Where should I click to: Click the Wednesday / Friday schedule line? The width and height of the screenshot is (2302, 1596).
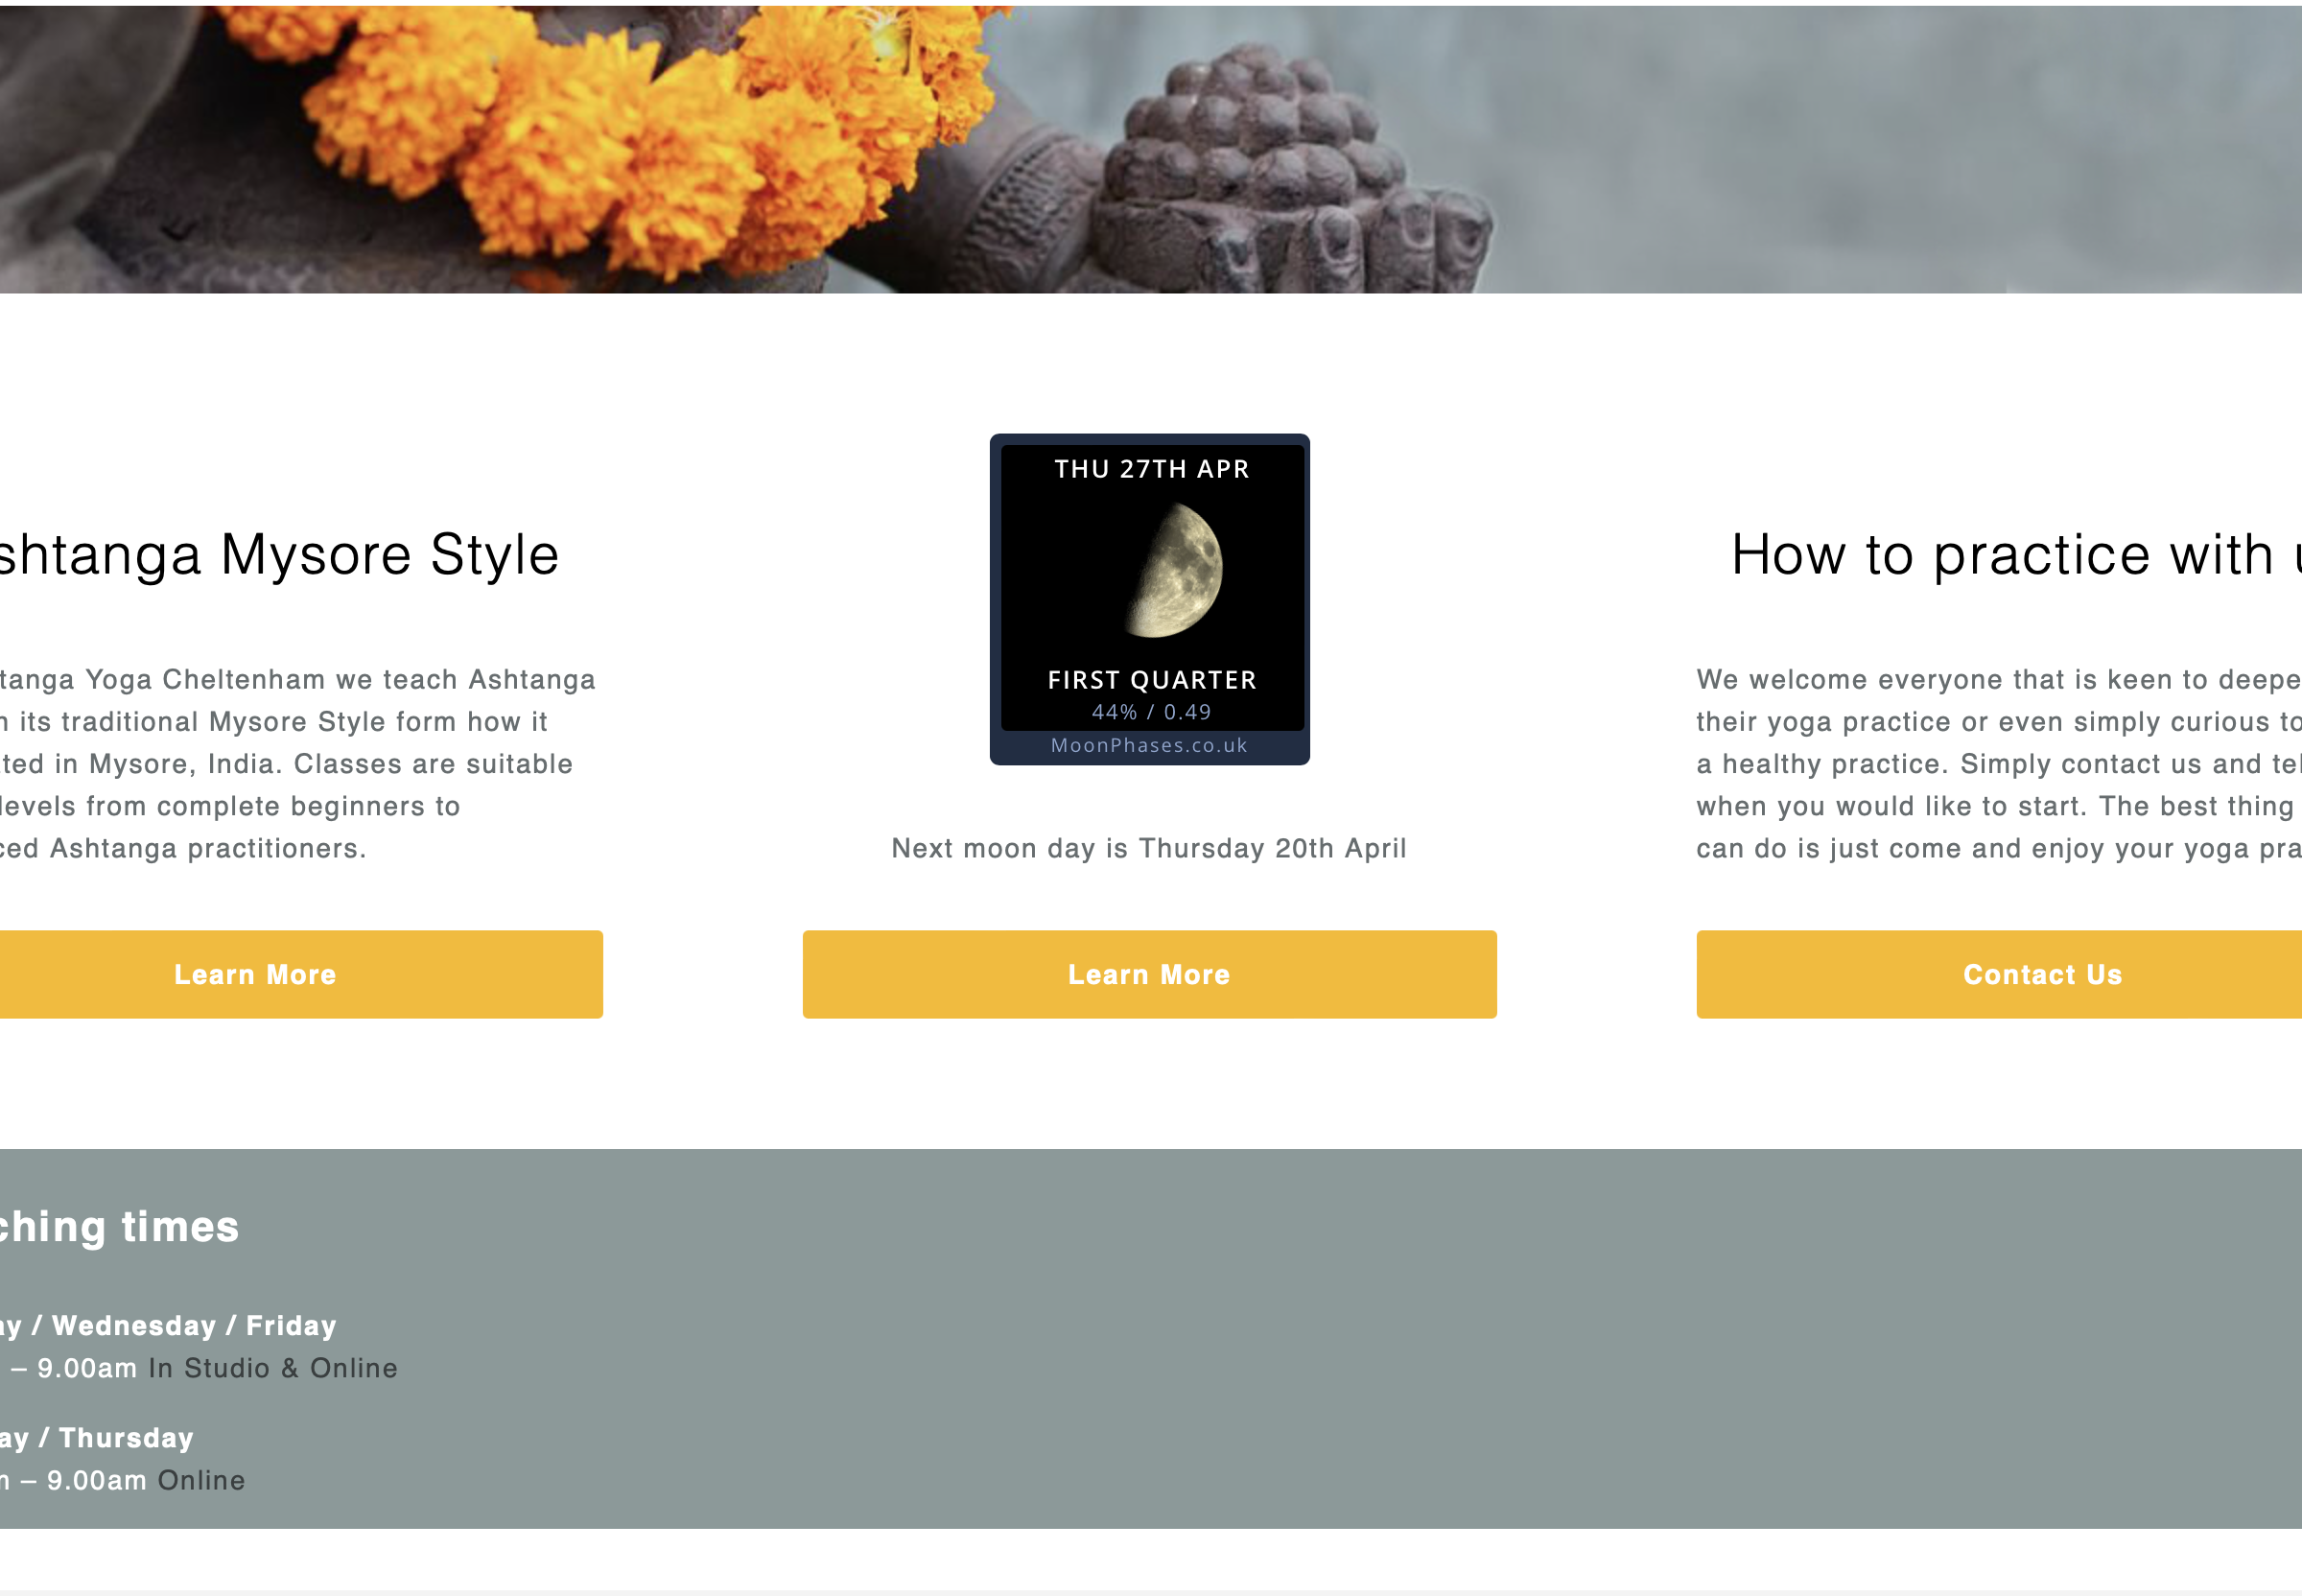(168, 1325)
